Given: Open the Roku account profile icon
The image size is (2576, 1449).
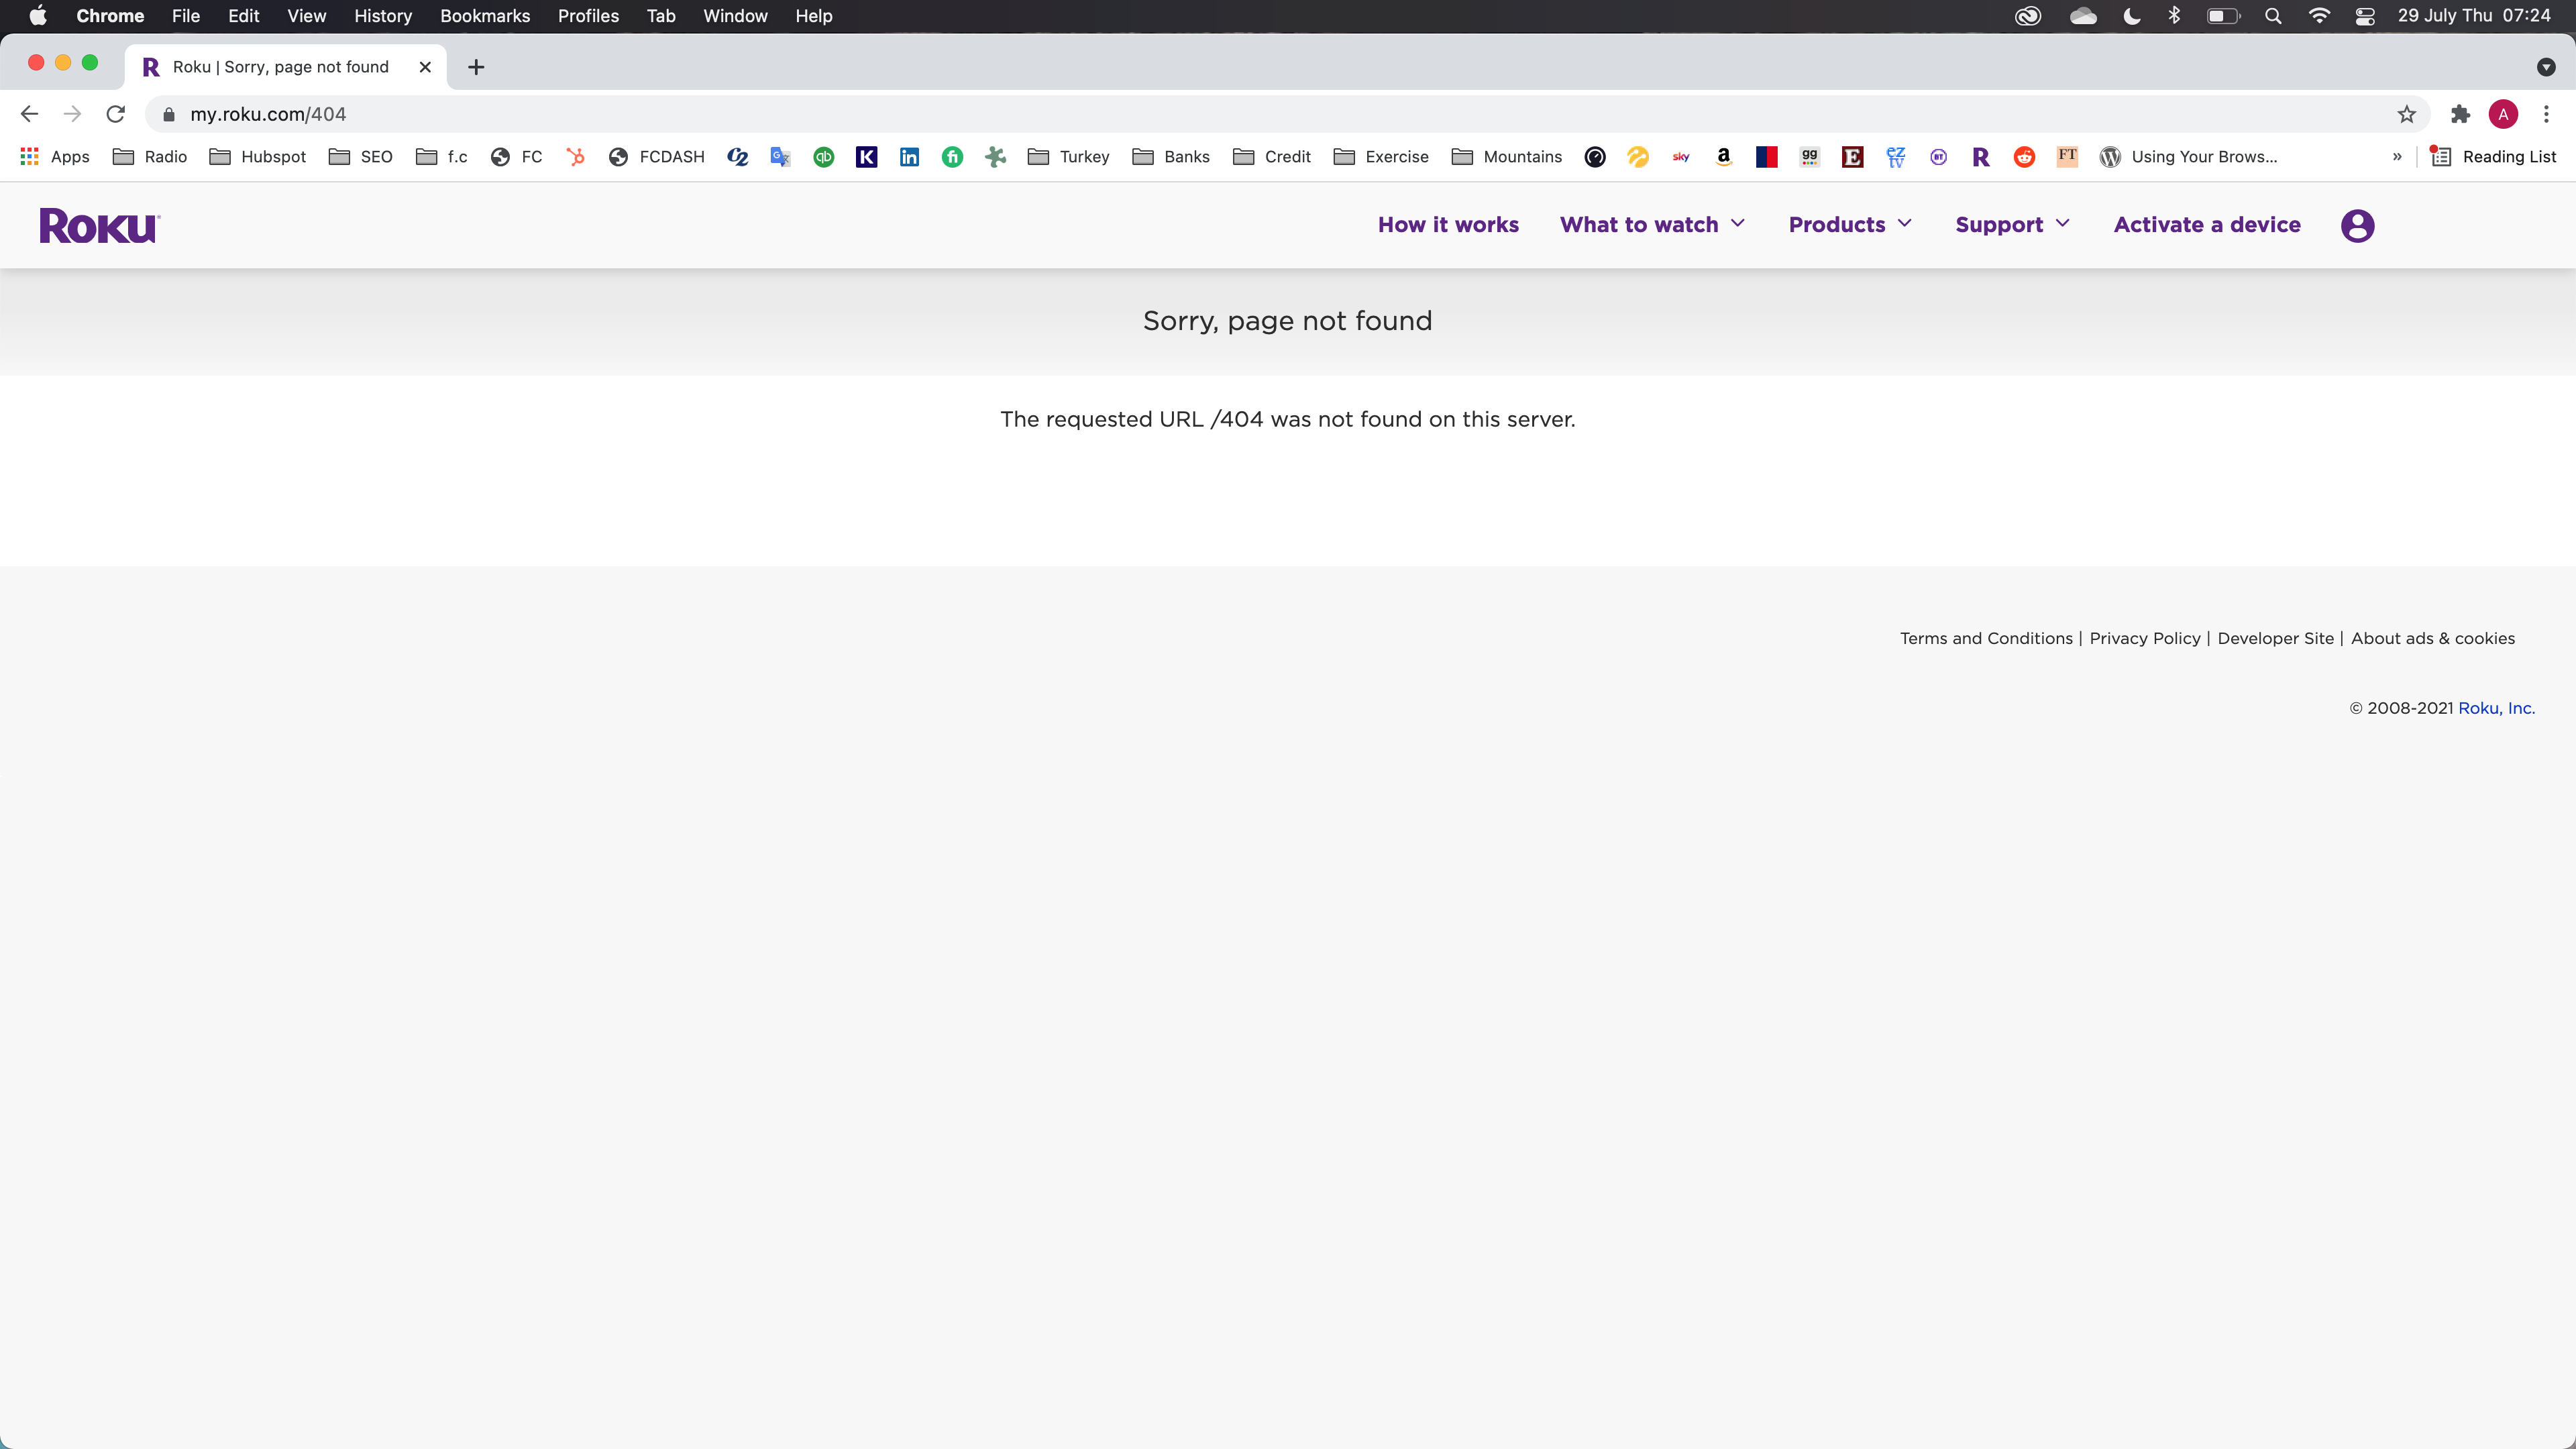Looking at the screenshot, I should 2357,226.
